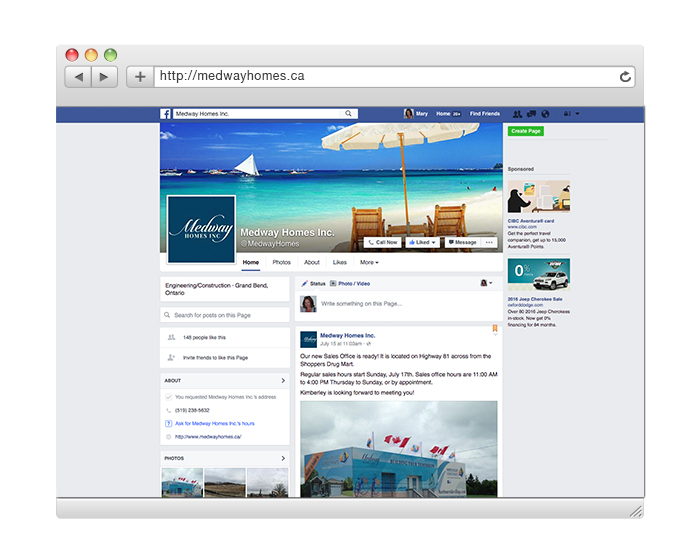The height and width of the screenshot is (550, 700).
Task: Click the Call Now button
Action: (383, 242)
